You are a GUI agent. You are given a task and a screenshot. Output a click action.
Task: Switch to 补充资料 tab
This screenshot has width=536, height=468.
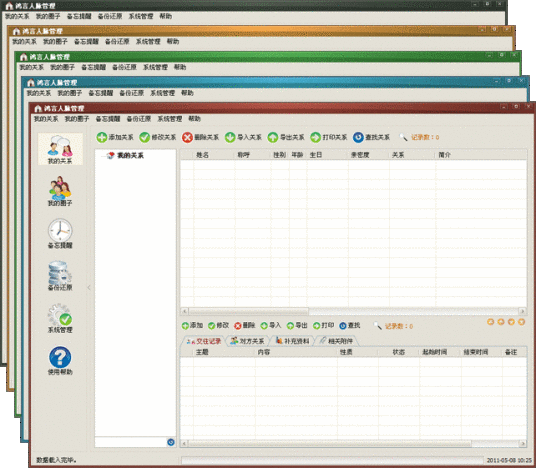tap(292, 341)
